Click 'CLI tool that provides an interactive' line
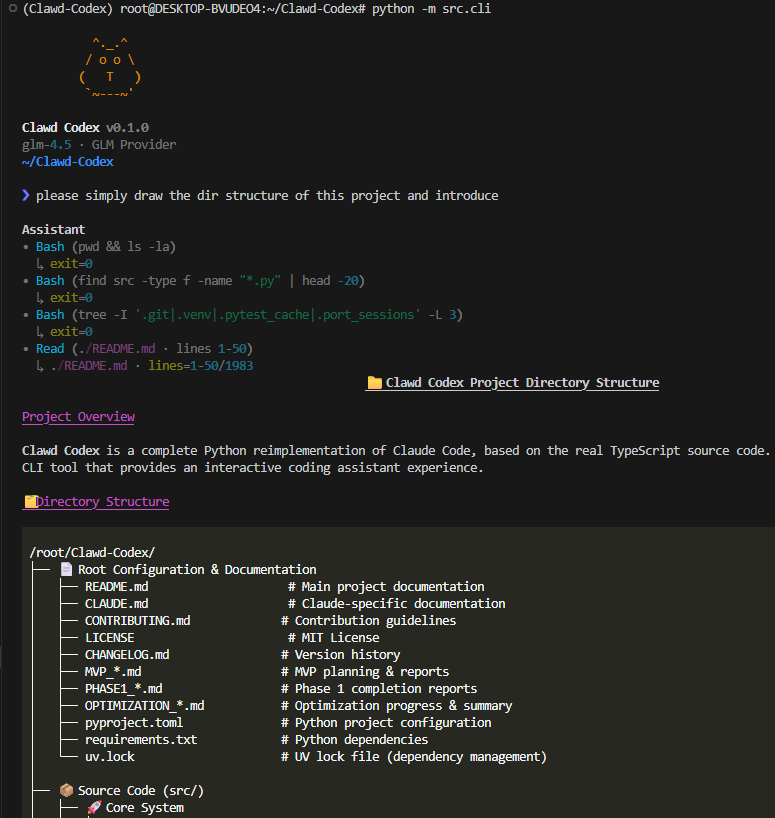The width and height of the screenshot is (775, 818). tap(253, 467)
